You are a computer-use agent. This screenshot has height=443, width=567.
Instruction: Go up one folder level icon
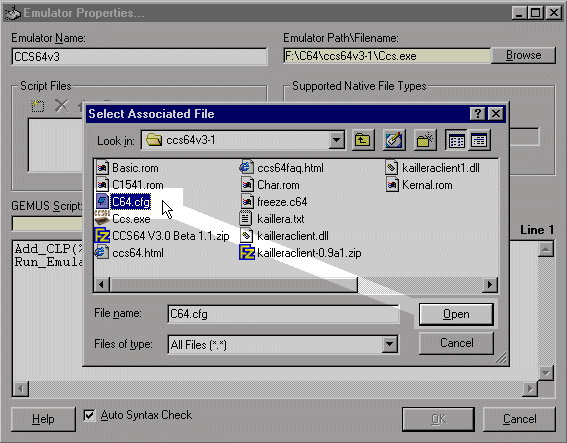(x=363, y=140)
